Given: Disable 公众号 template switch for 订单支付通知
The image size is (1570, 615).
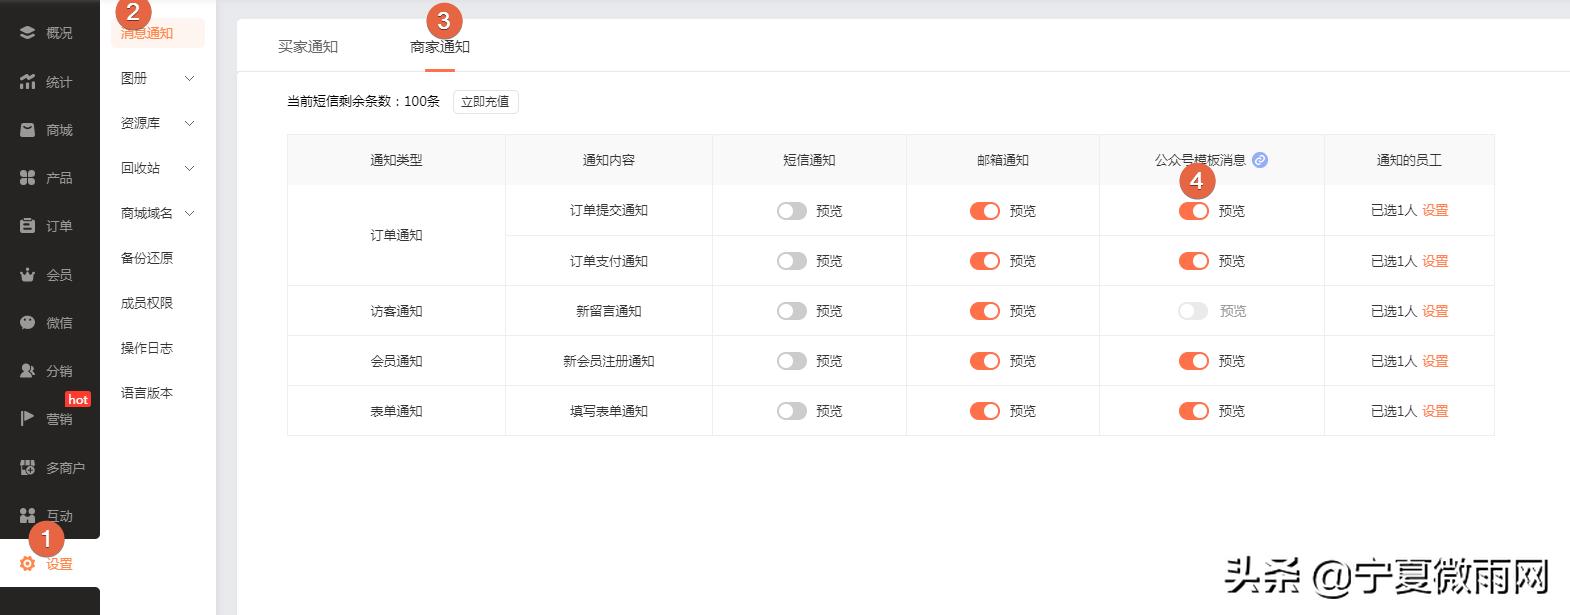Looking at the screenshot, I should pyautogui.click(x=1194, y=261).
